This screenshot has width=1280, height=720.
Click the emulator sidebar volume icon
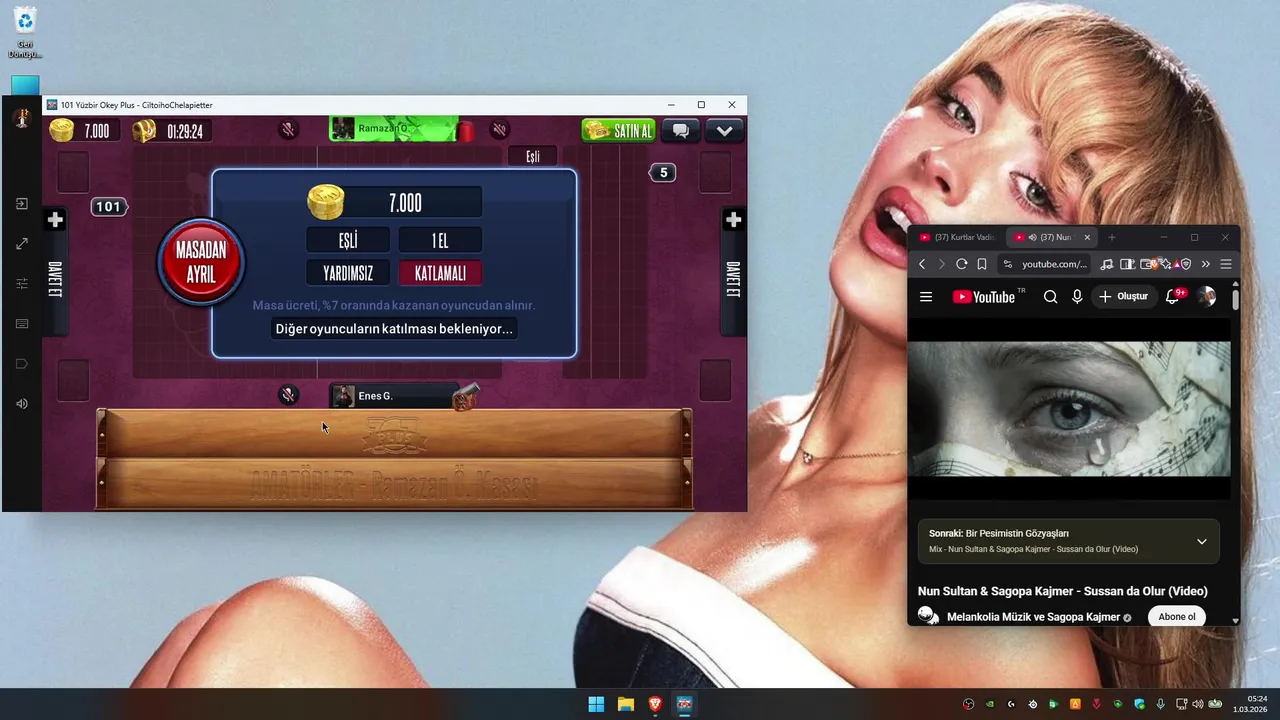(x=22, y=404)
